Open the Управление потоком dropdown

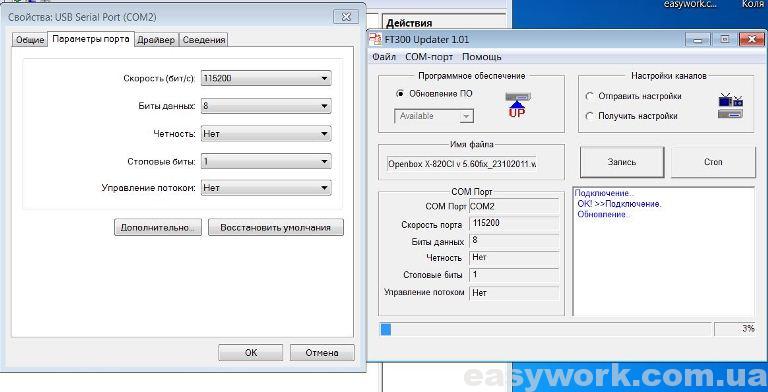pyautogui.click(x=266, y=188)
